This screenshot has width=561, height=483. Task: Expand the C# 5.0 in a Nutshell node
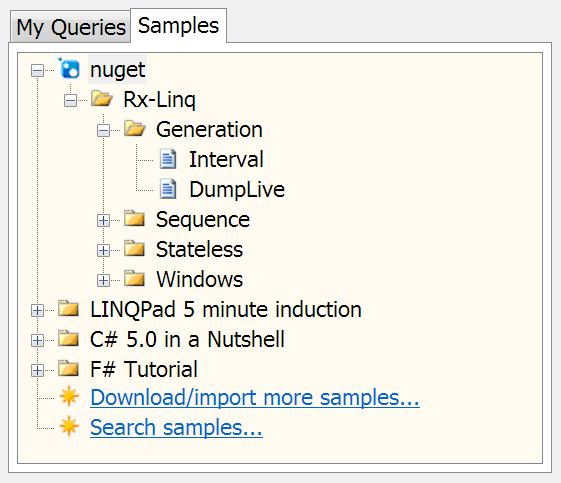37,341
